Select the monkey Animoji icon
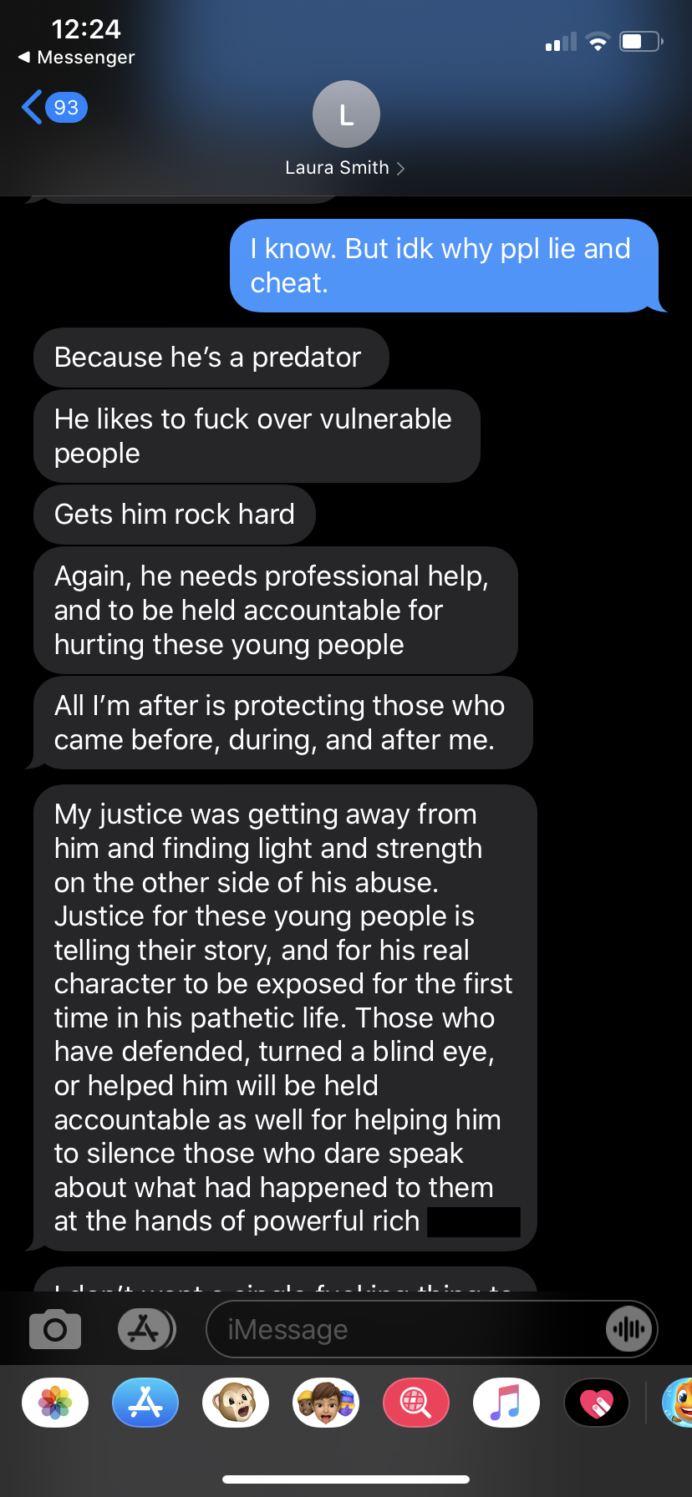Image resolution: width=692 pixels, height=1497 pixels. [x=236, y=1403]
